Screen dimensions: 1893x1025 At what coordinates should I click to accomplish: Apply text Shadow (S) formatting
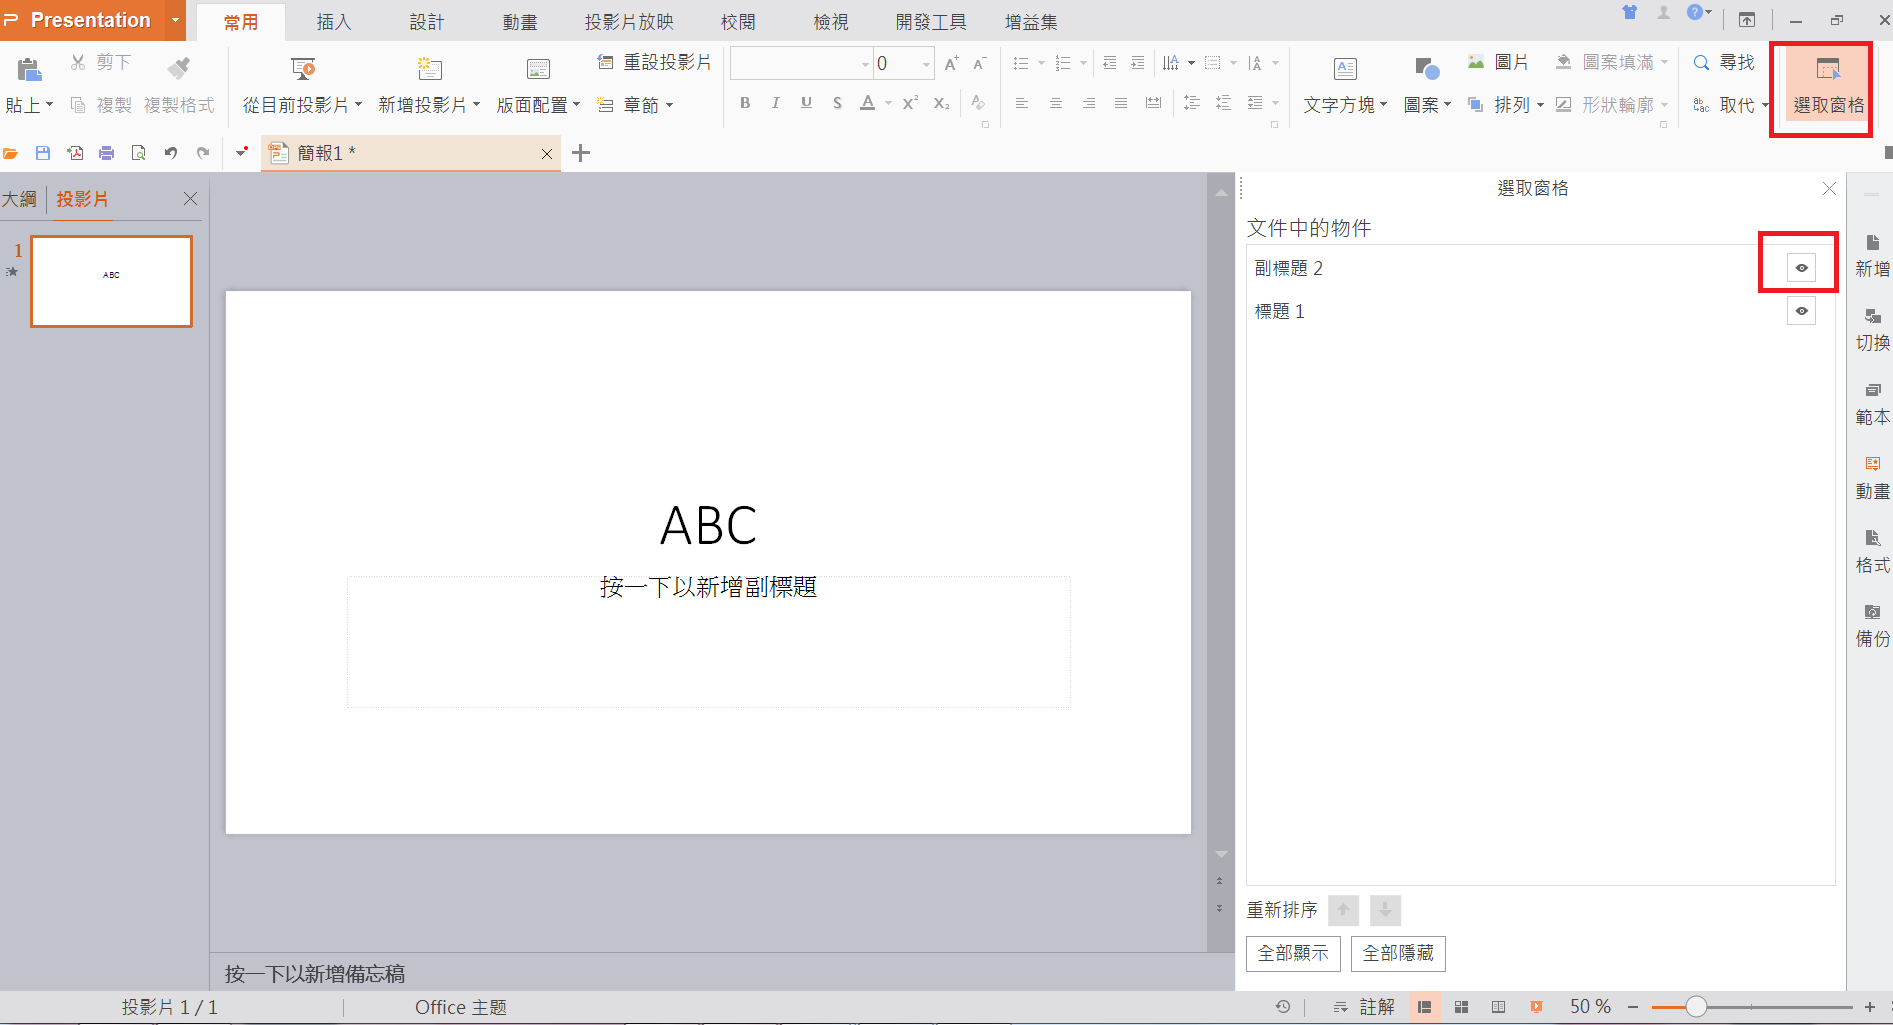click(x=837, y=103)
